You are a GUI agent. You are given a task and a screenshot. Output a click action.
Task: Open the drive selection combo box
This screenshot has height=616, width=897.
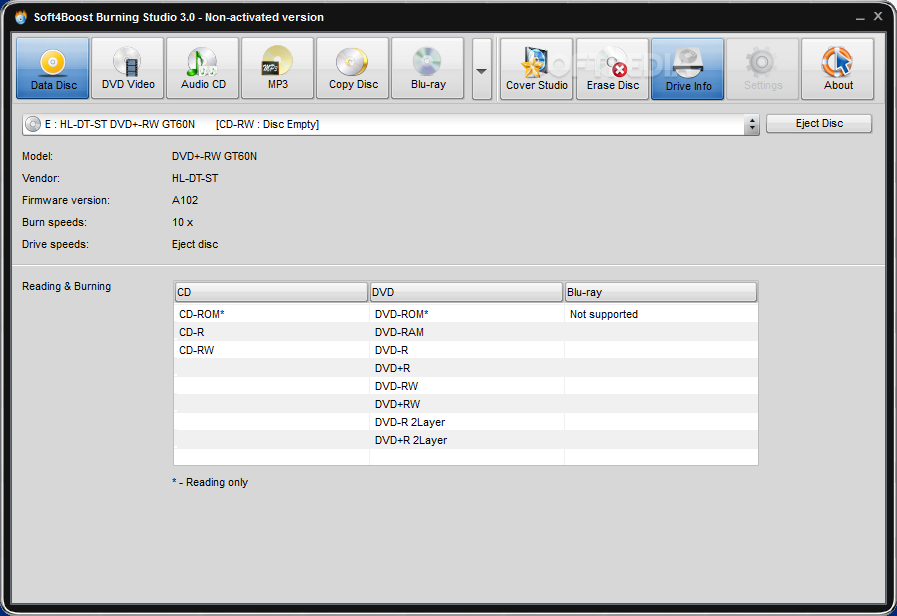[x=391, y=124]
